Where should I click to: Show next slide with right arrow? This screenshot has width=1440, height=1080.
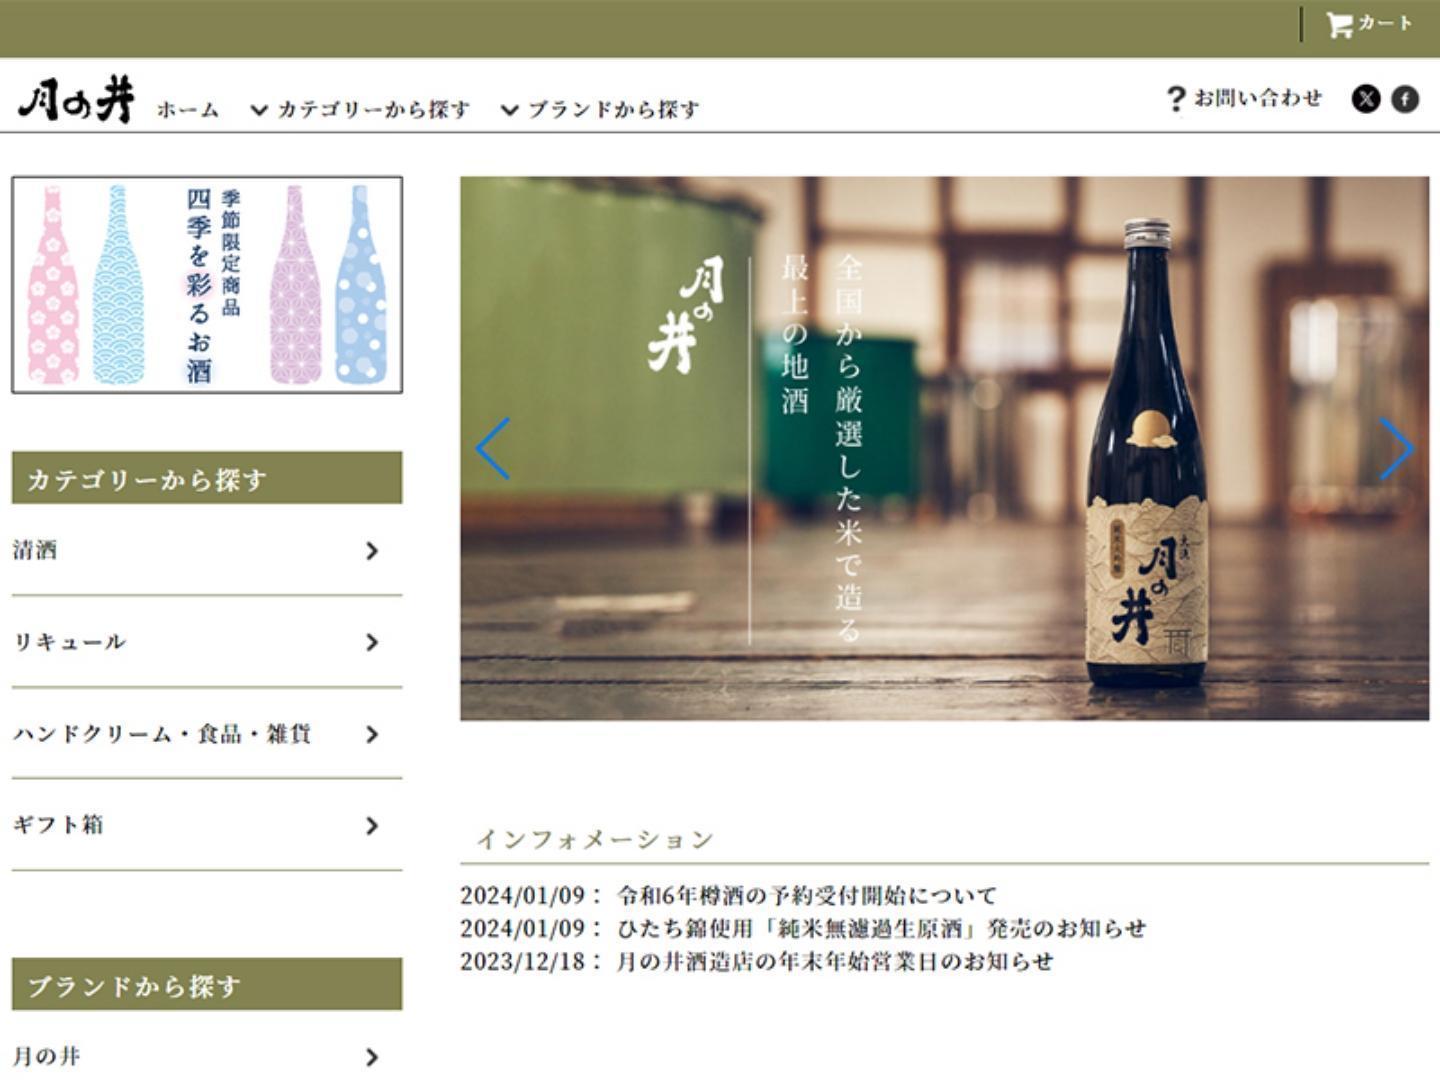(x=1396, y=449)
